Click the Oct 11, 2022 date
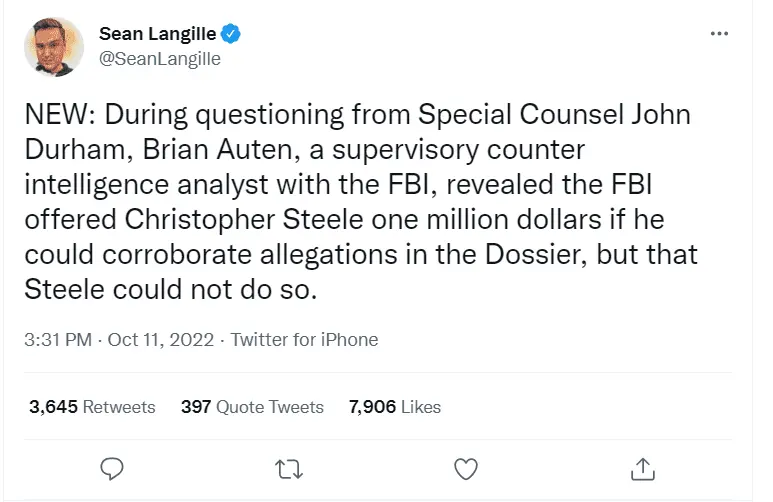The width and height of the screenshot is (773, 502). pyautogui.click(x=161, y=340)
